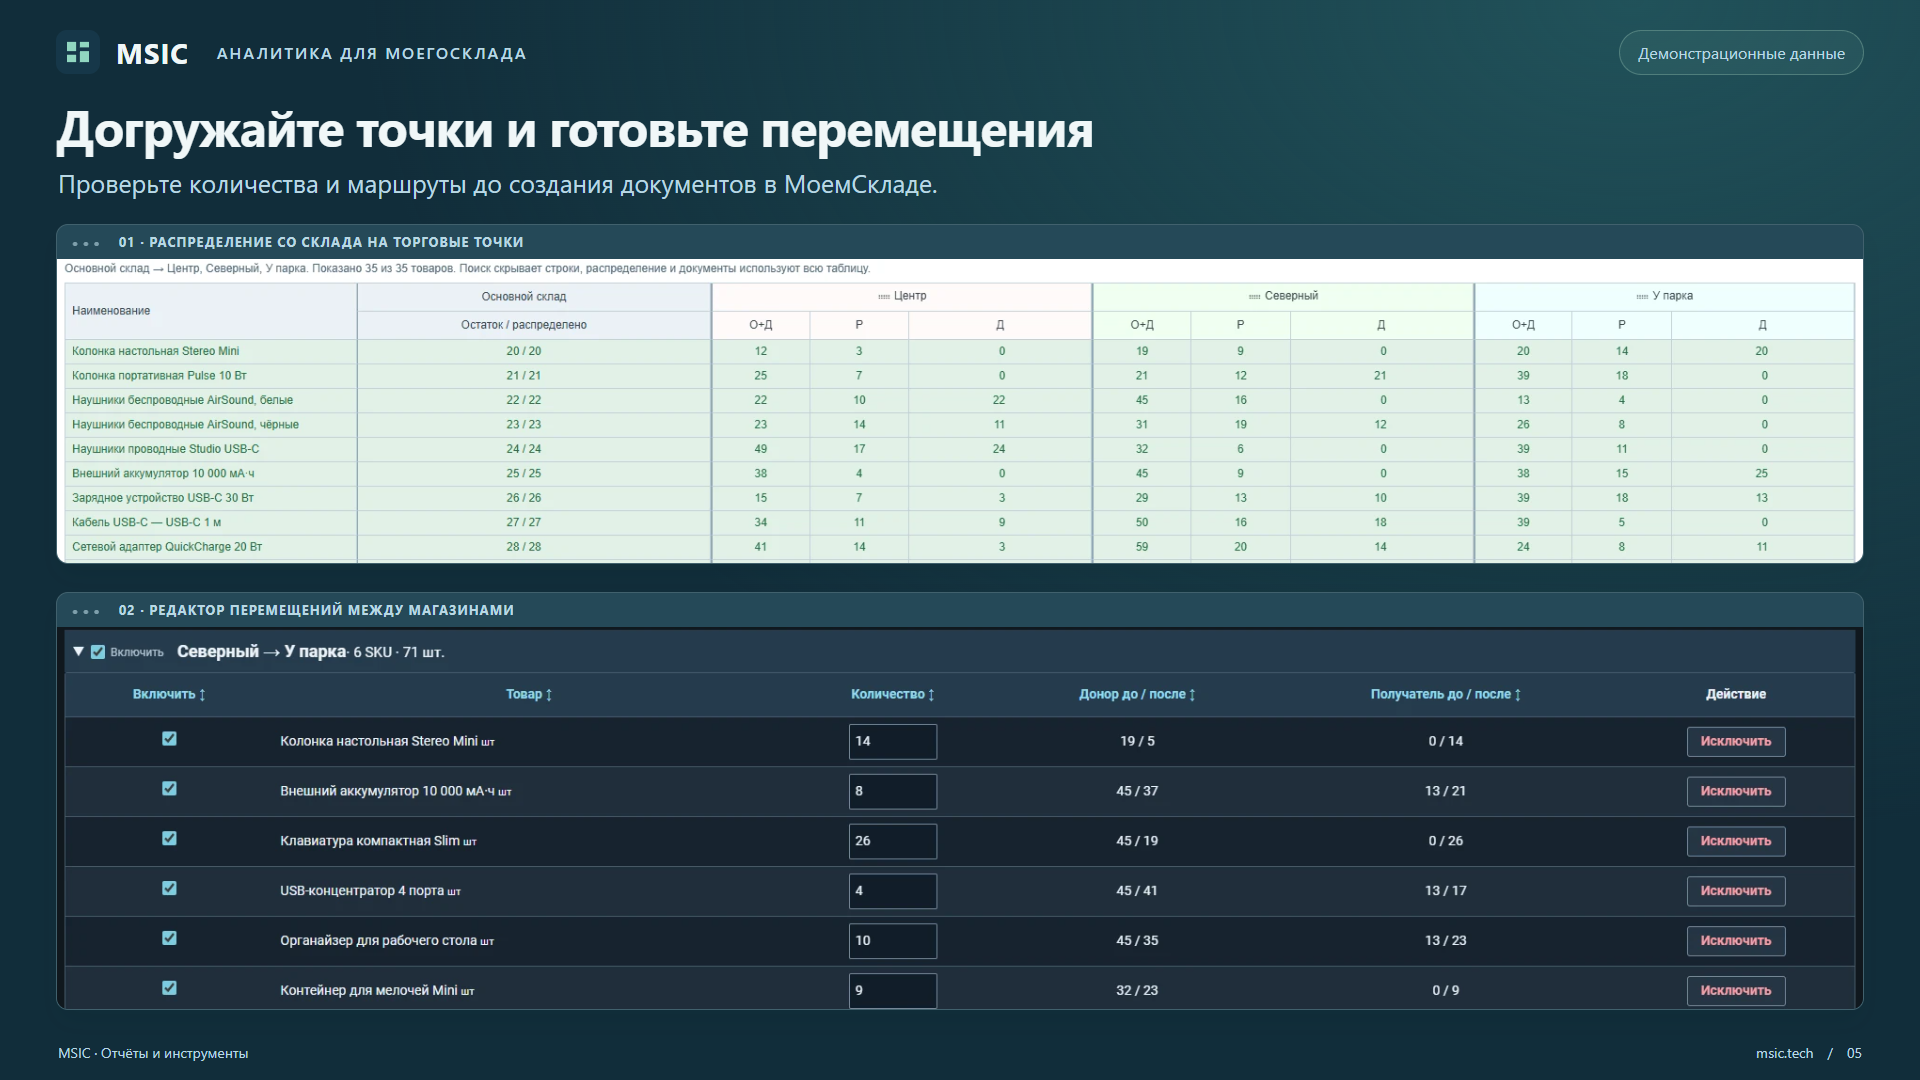Click the three dots on panel 01 header
1920x1080 pixels.
pos(86,243)
